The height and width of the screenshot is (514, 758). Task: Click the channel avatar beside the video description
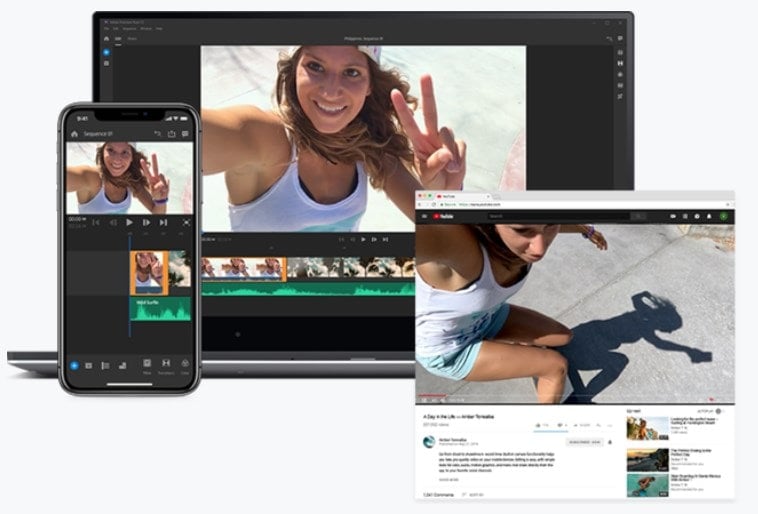pos(429,441)
